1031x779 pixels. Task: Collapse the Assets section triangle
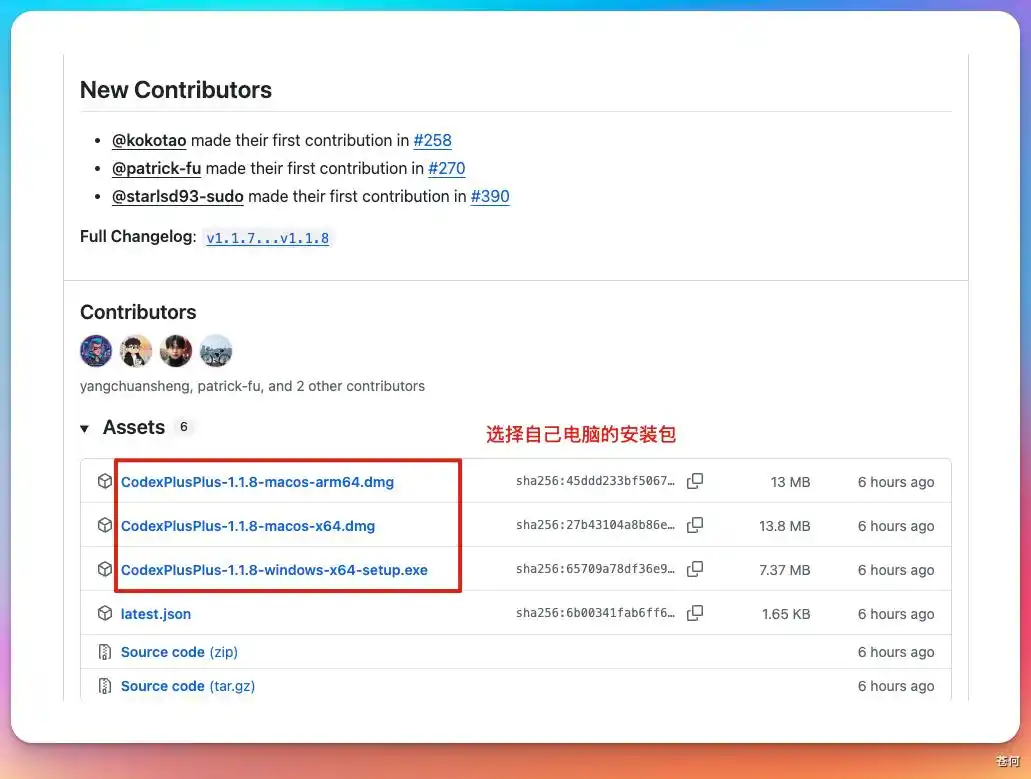coord(84,429)
